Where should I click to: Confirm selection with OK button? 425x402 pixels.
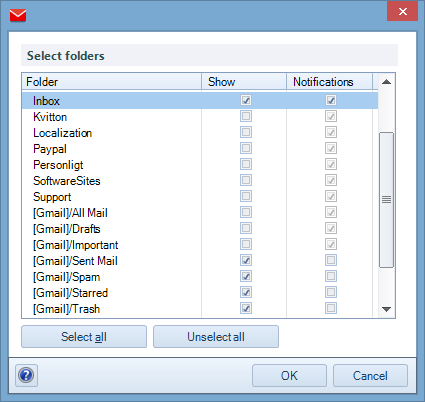click(x=289, y=376)
